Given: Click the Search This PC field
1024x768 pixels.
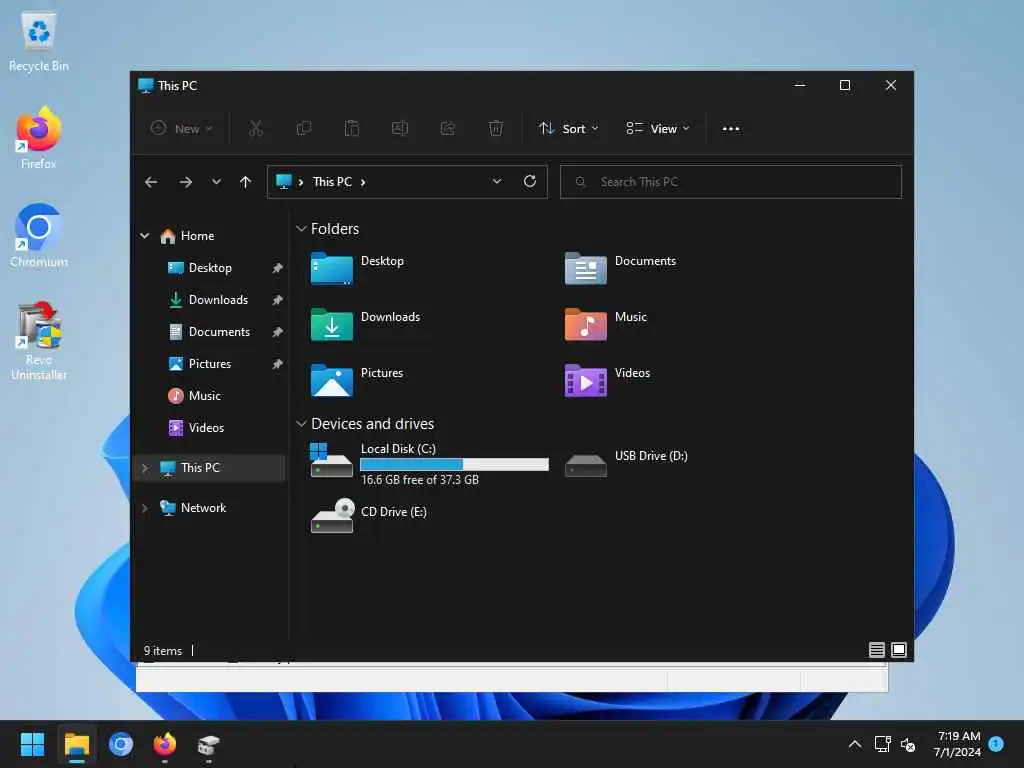Looking at the screenshot, I should point(731,182).
